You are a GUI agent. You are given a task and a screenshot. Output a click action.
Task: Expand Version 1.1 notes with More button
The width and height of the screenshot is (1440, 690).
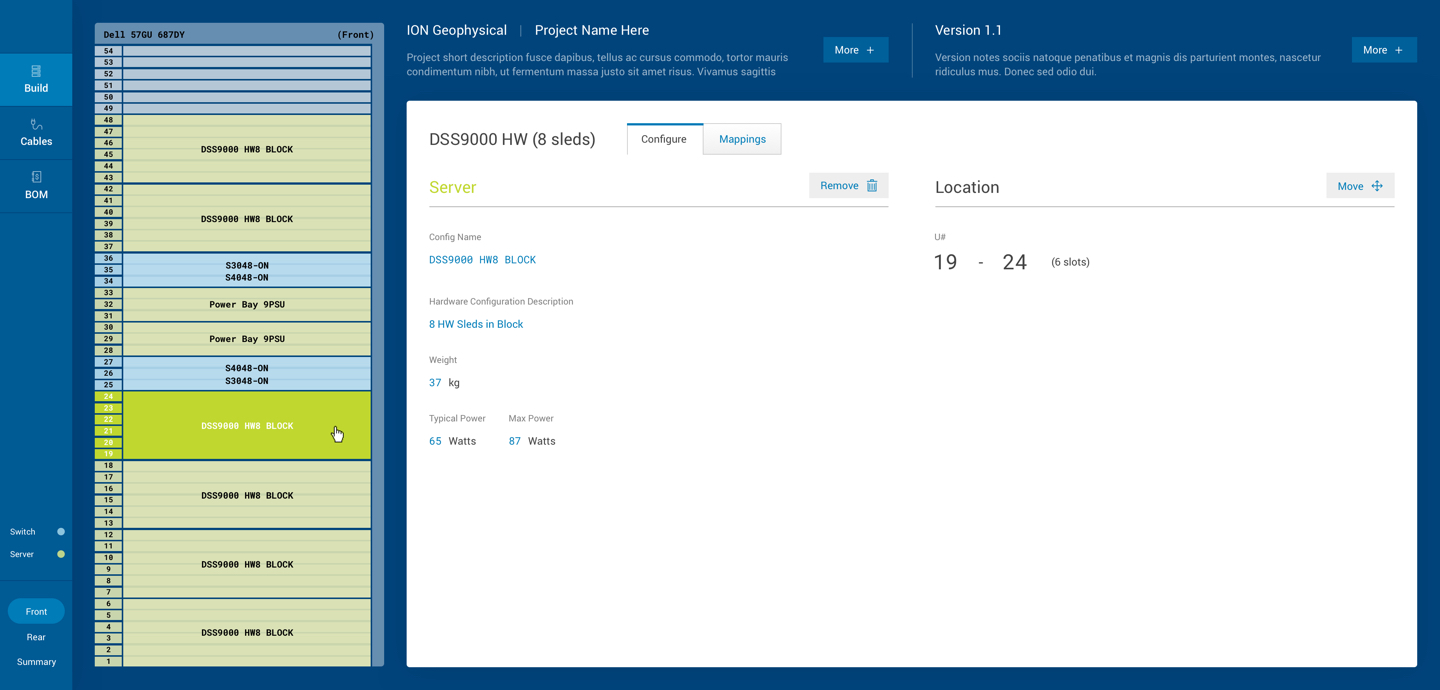(1383, 50)
